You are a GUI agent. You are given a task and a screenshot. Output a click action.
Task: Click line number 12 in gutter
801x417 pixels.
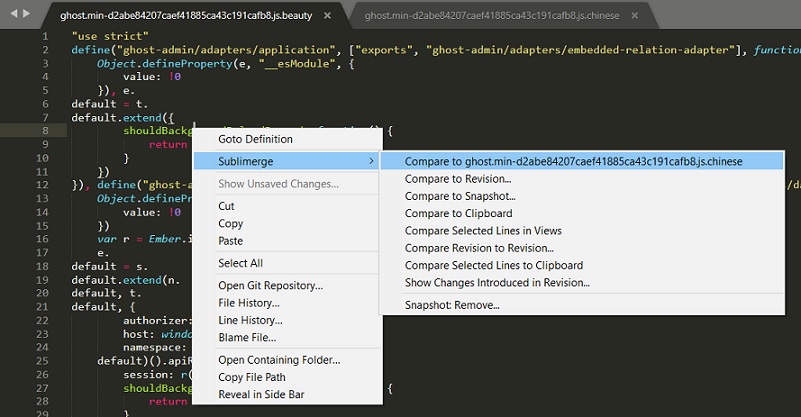(43, 185)
